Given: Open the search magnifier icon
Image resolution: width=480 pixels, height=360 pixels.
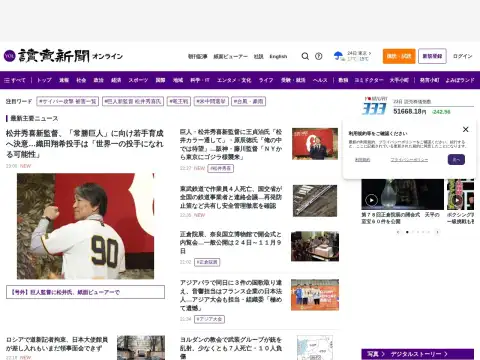Looking at the screenshot, I should coord(305,56).
